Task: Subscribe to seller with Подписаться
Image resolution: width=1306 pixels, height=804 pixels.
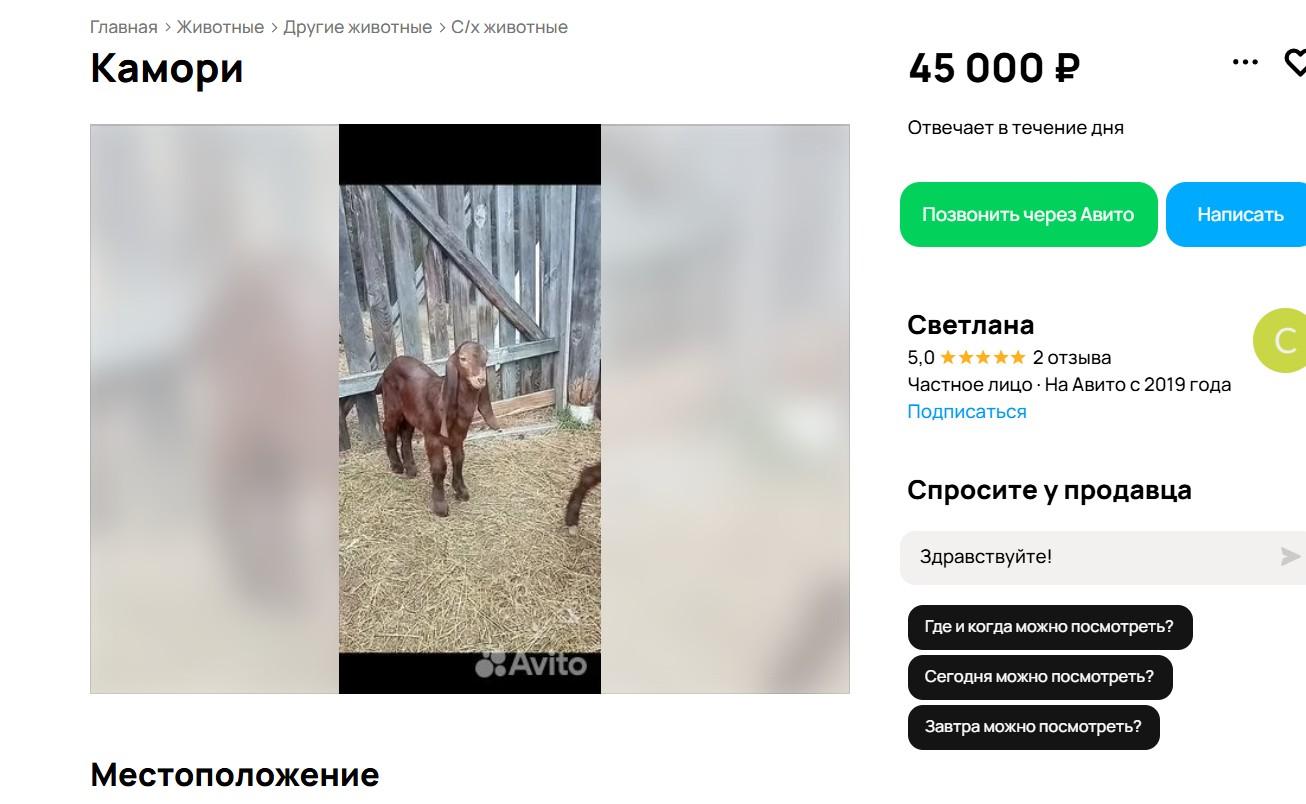Action: [x=966, y=411]
